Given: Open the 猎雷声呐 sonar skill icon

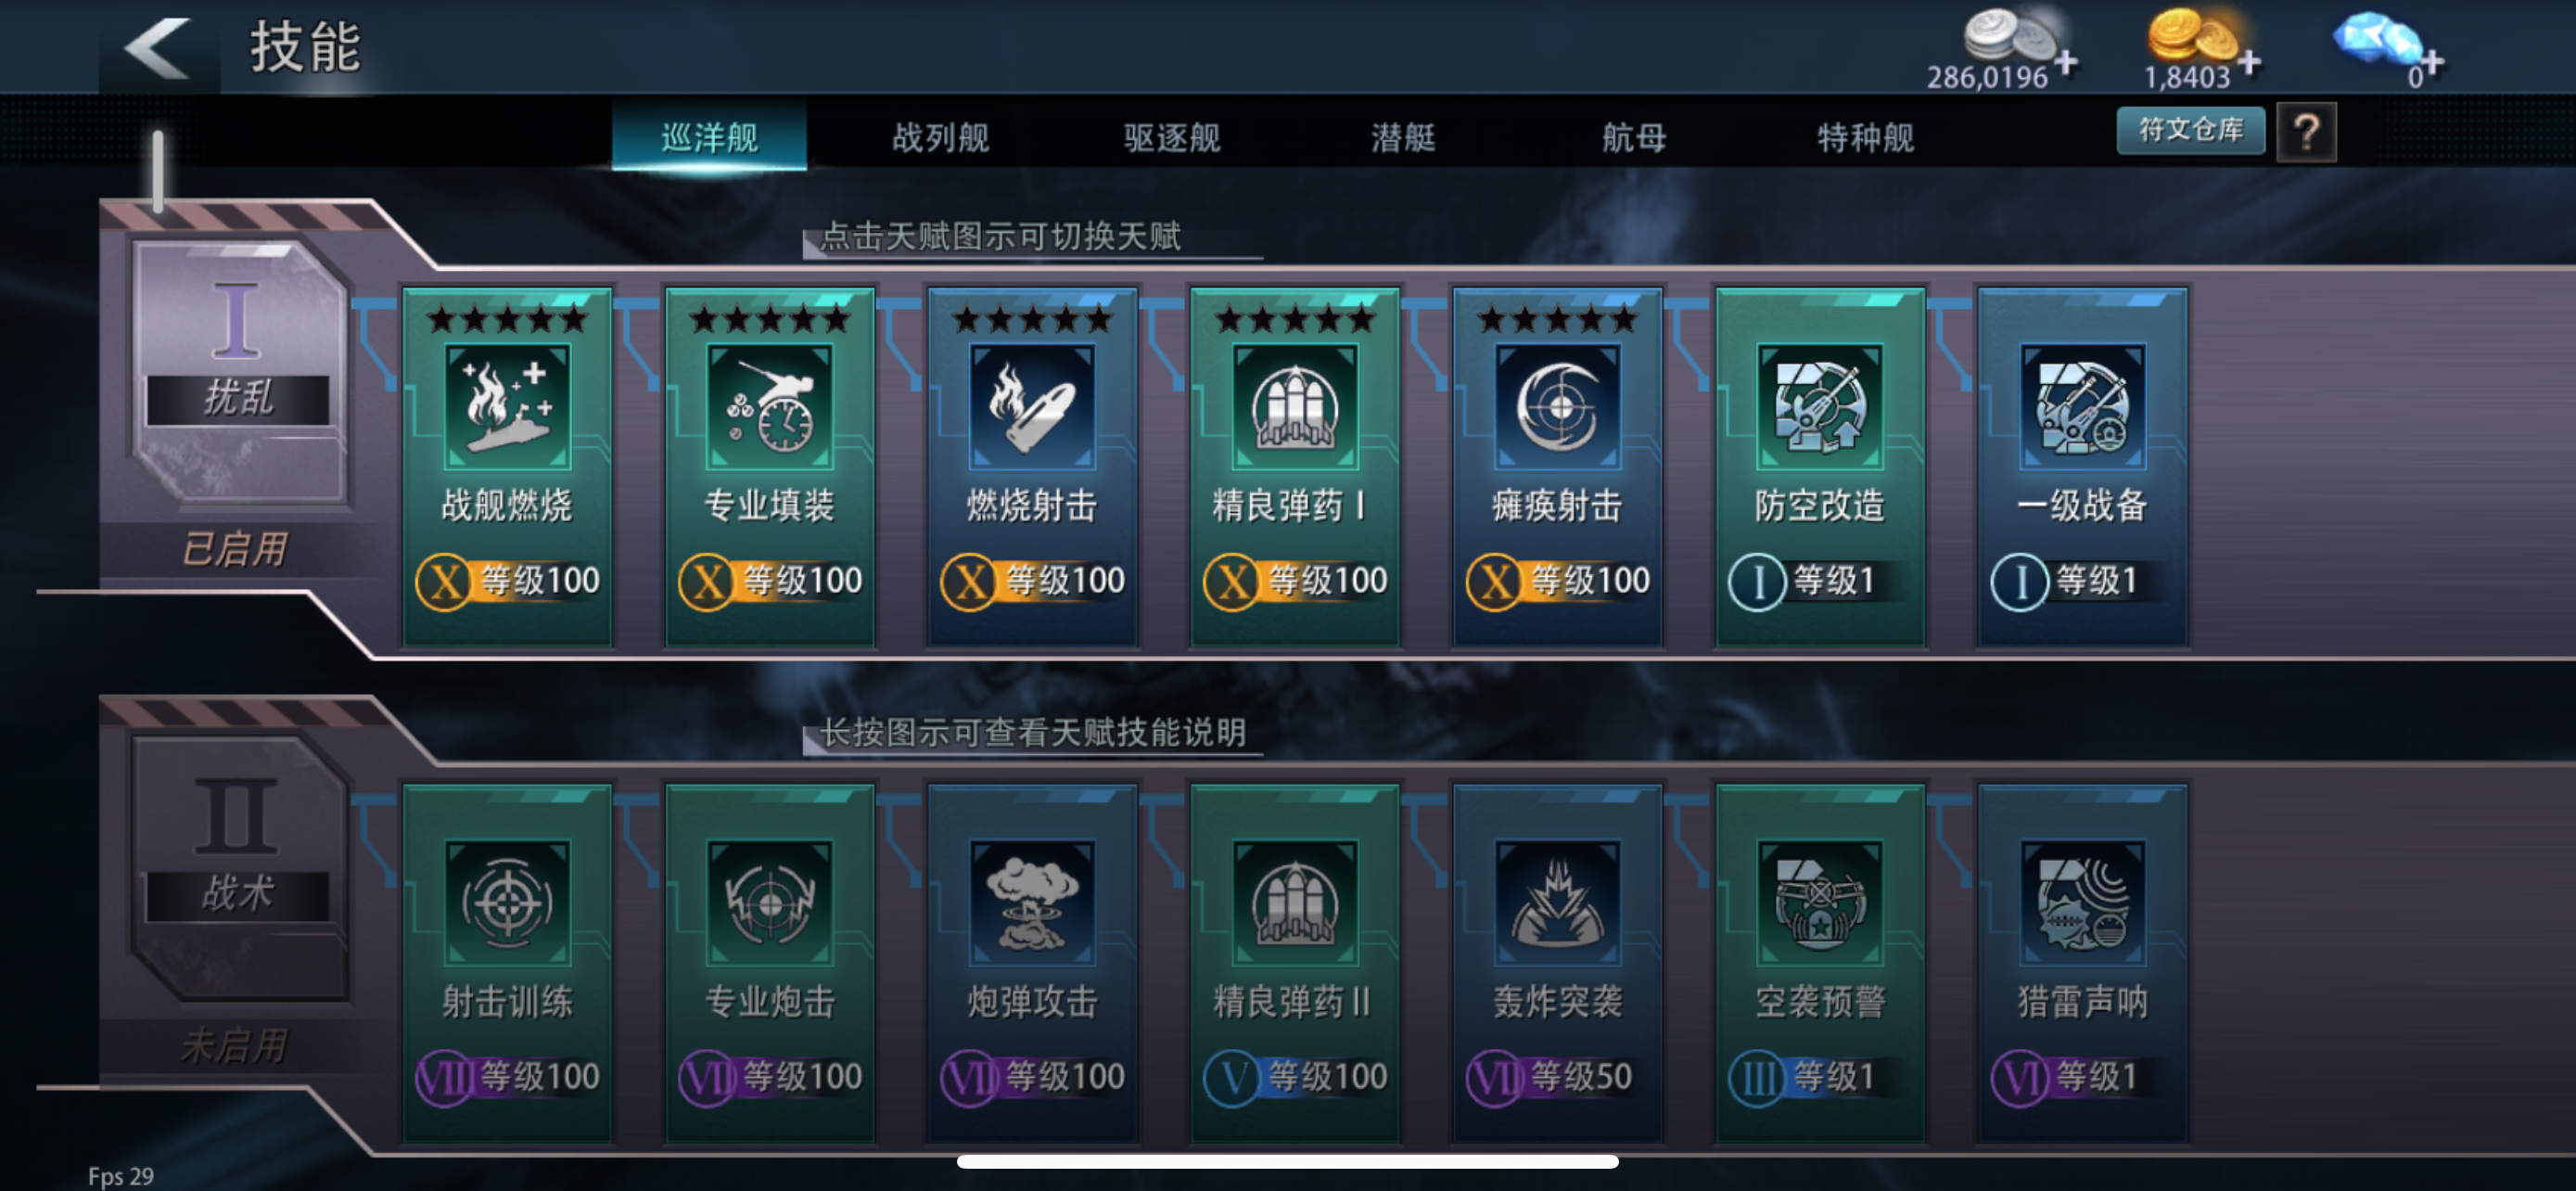Looking at the screenshot, I should (2082, 902).
